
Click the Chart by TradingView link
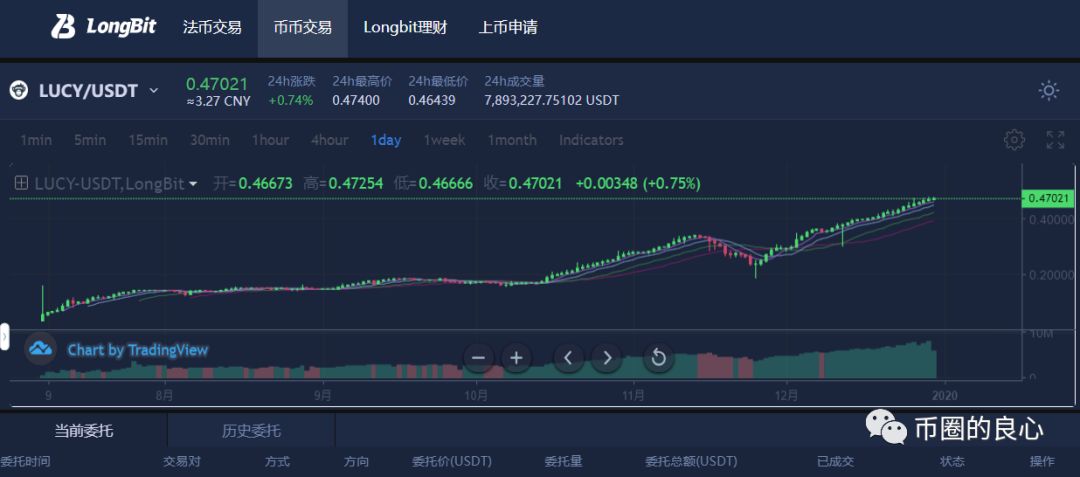138,350
